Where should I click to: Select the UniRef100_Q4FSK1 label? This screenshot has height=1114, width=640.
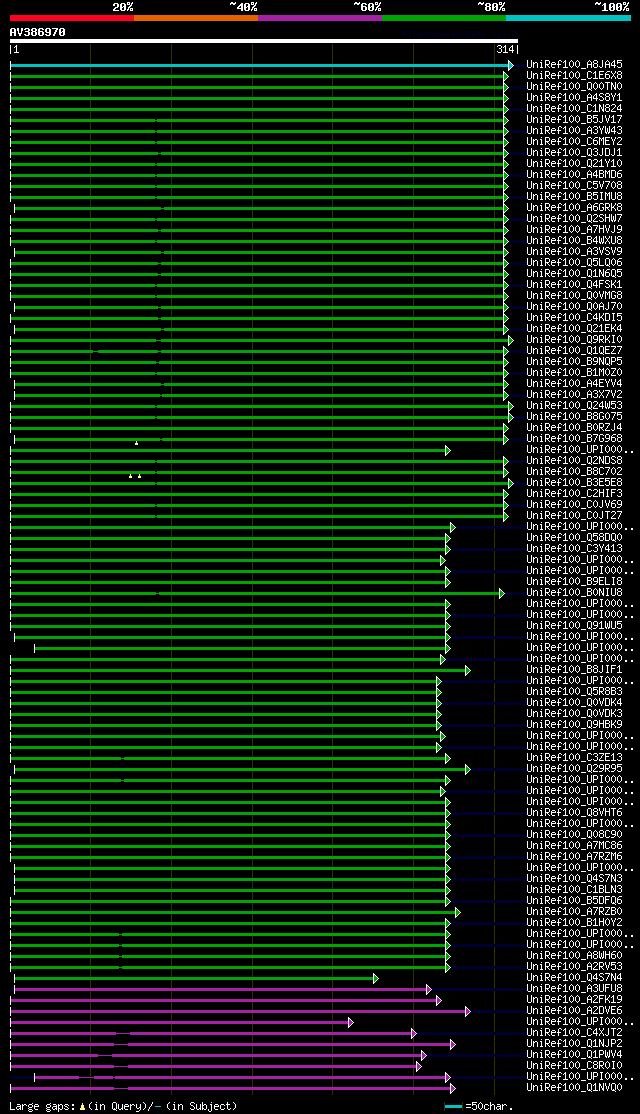coord(575,284)
